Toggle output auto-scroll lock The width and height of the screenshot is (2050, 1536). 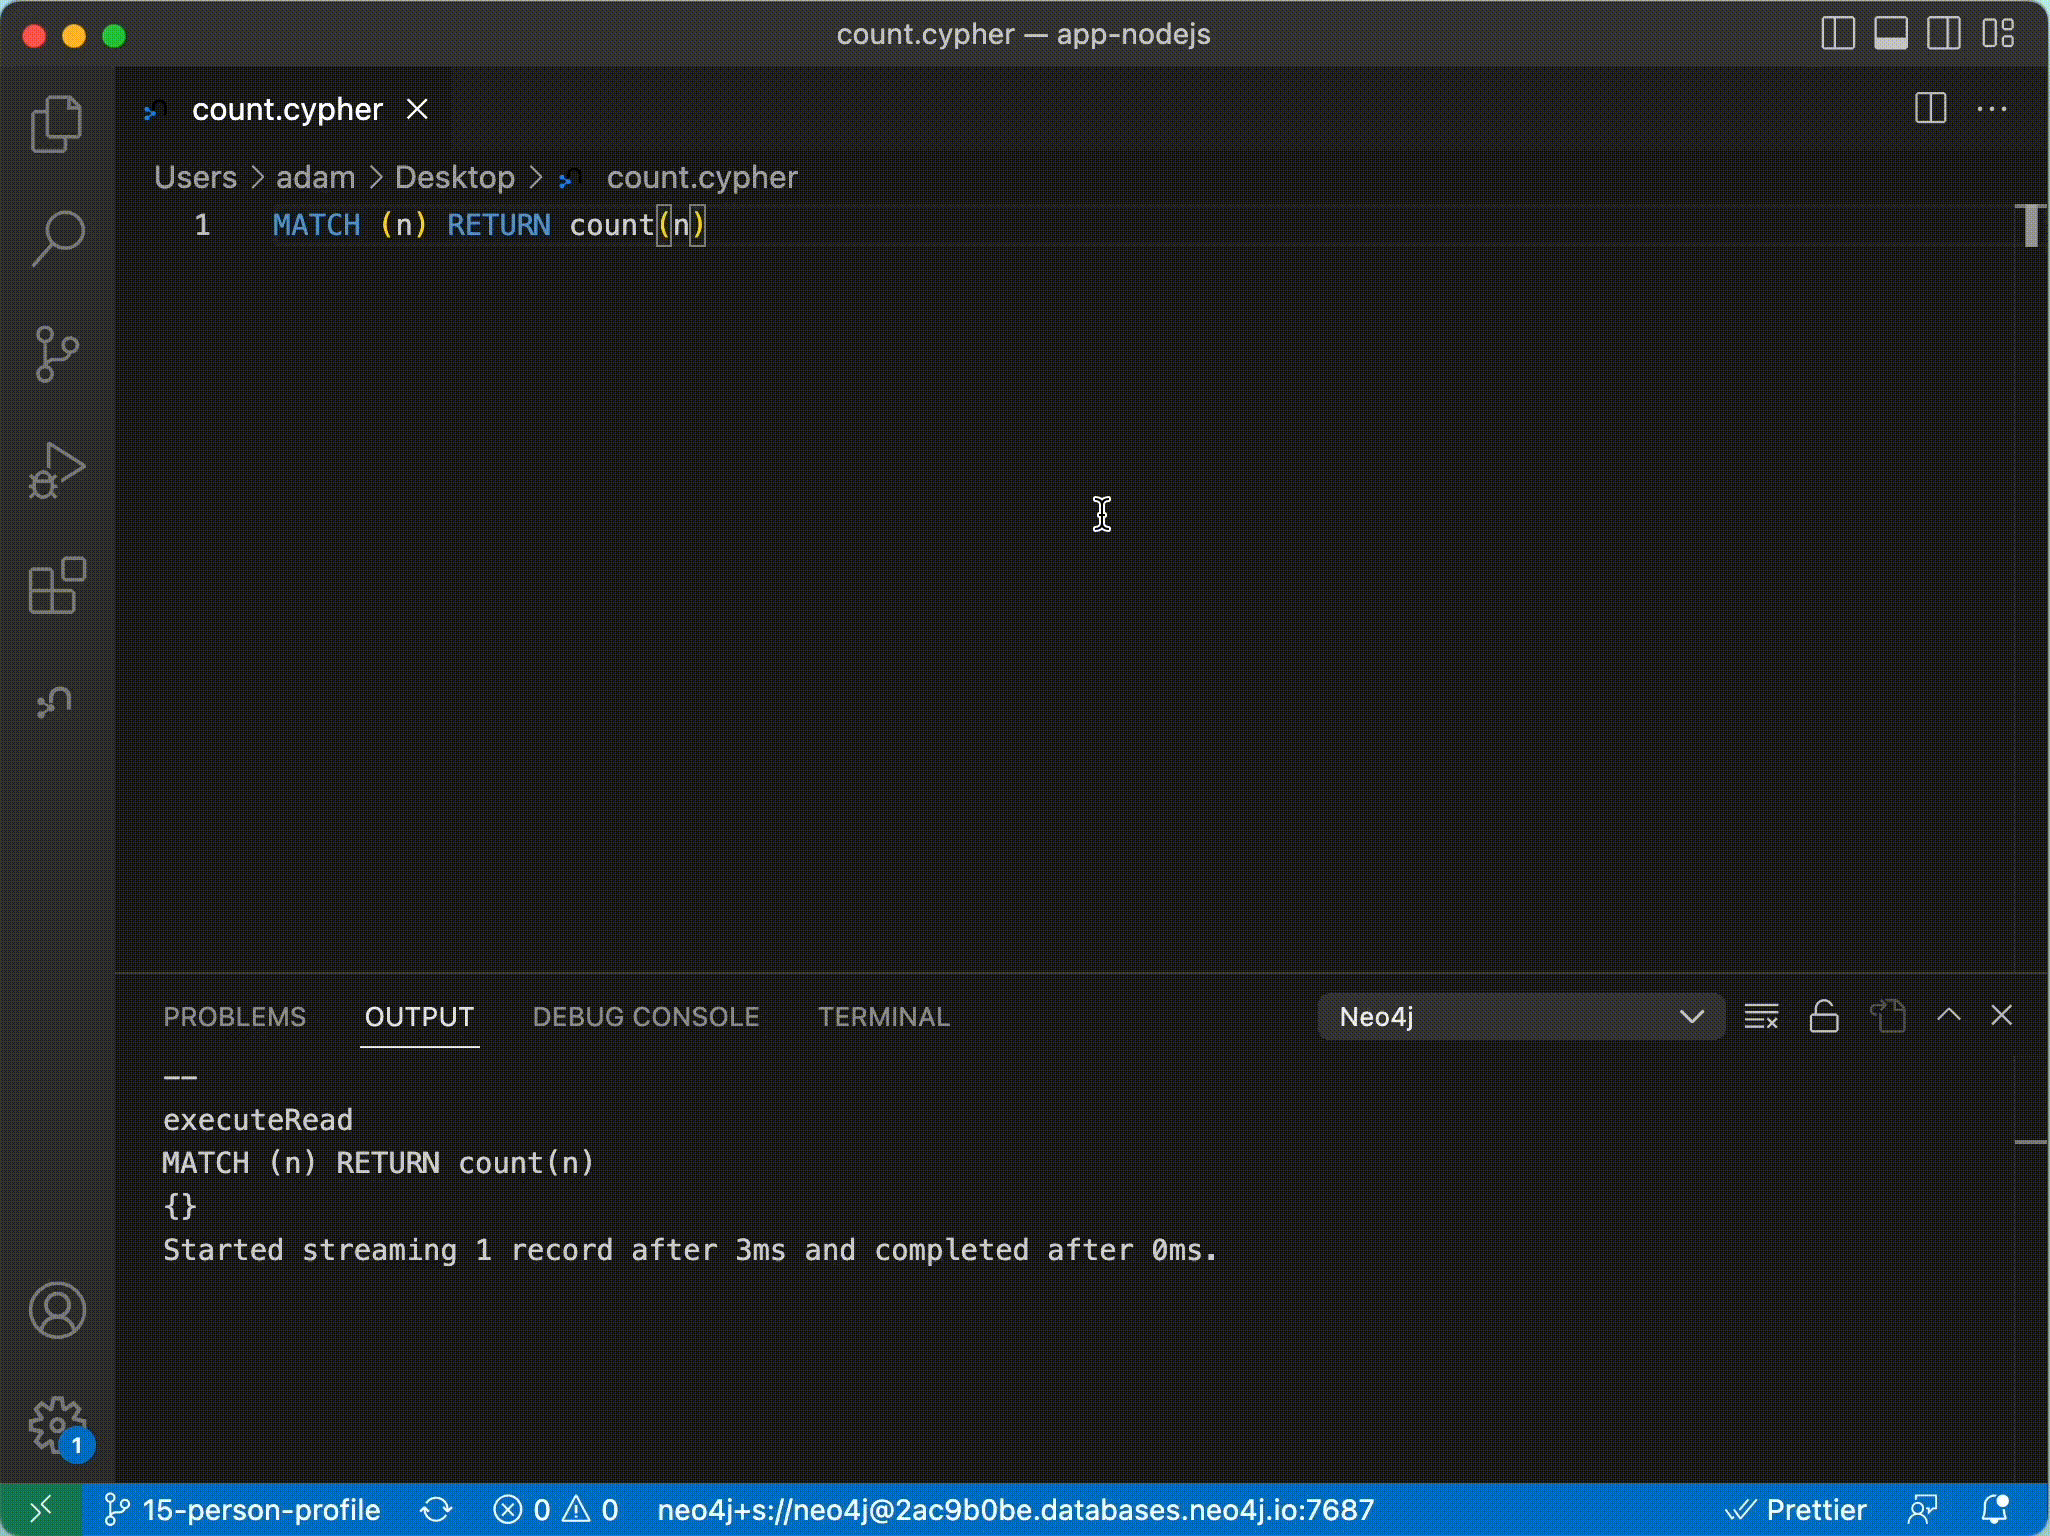(1824, 1016)
